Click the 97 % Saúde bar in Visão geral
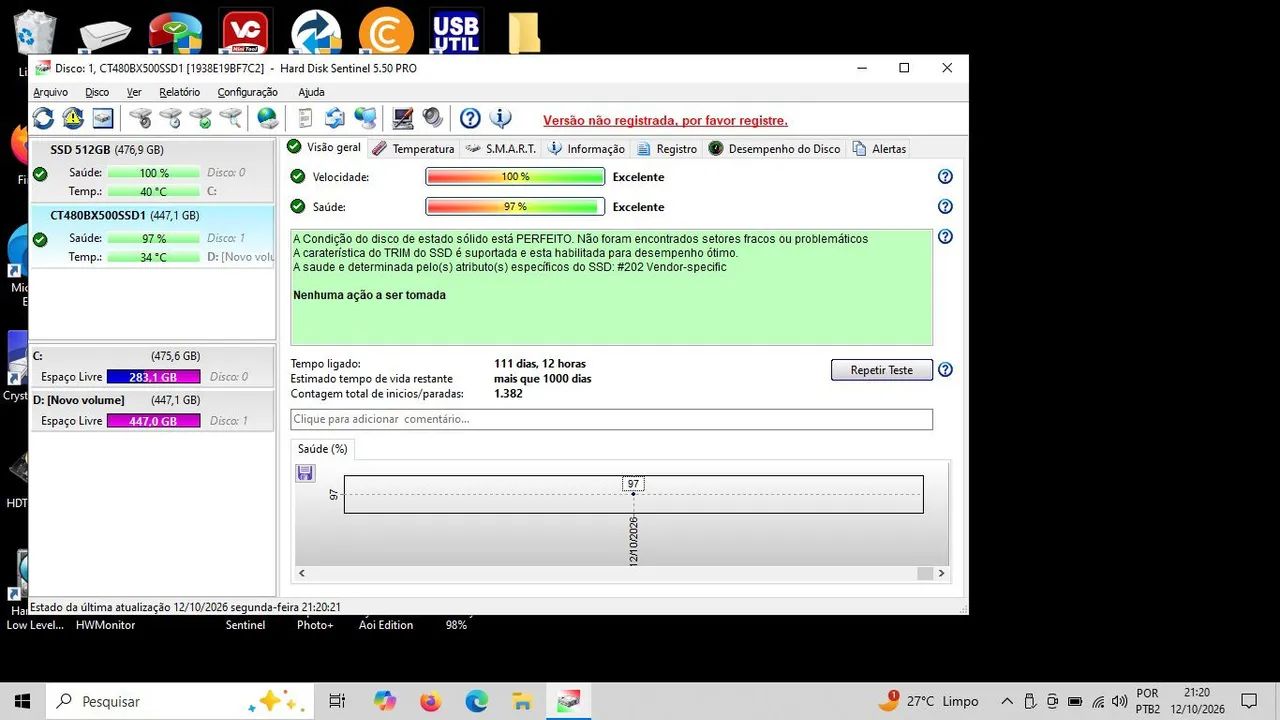This screenshot has height=720, width=1280. 515,207
